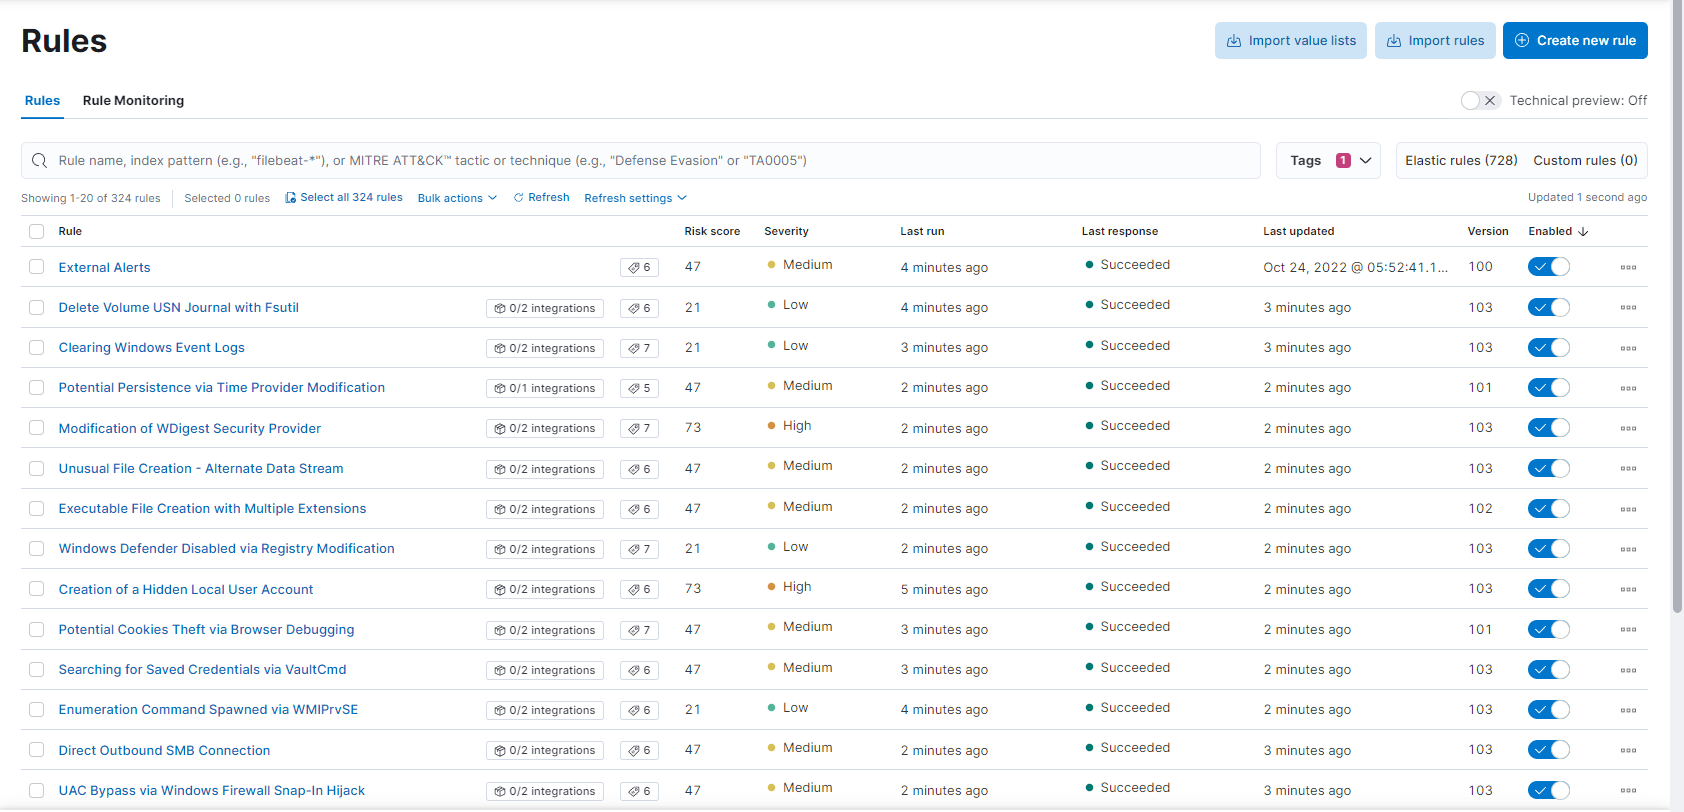Filter by Custom rules (0)

pyautogui.click(x=1585, y=161)
